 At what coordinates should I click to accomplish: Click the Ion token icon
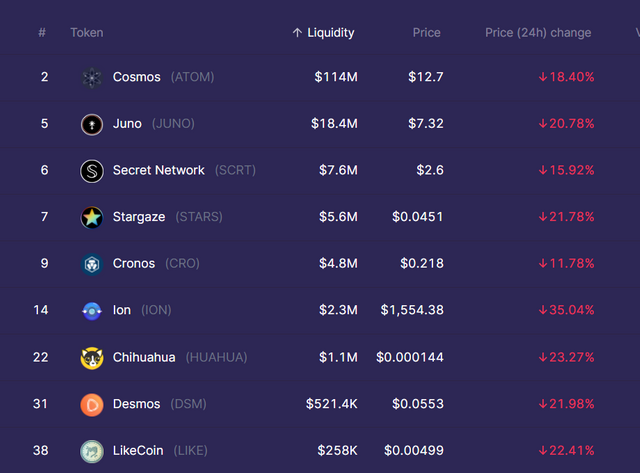pos(92,311)
